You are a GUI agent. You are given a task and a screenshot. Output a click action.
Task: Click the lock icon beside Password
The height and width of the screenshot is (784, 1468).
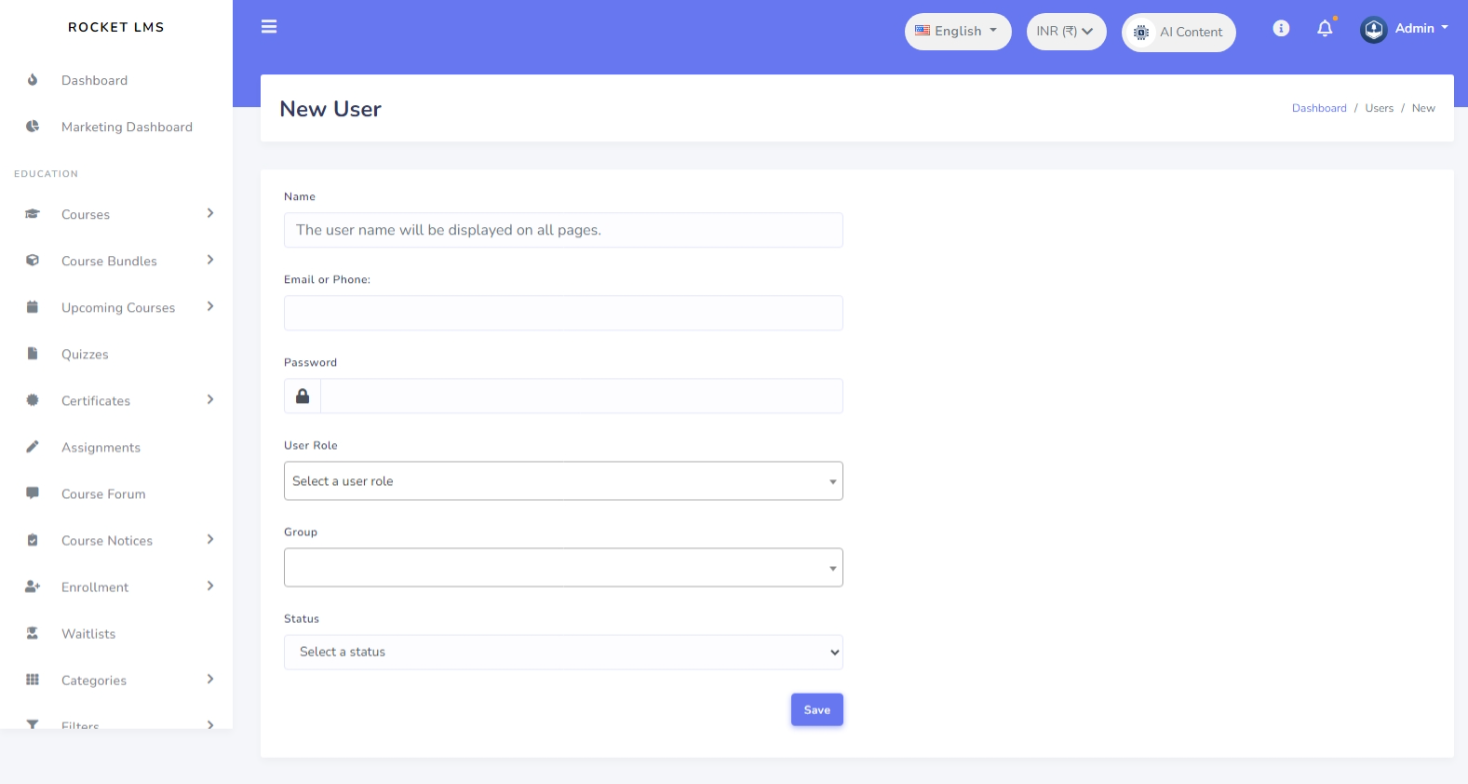click(302, 396)
